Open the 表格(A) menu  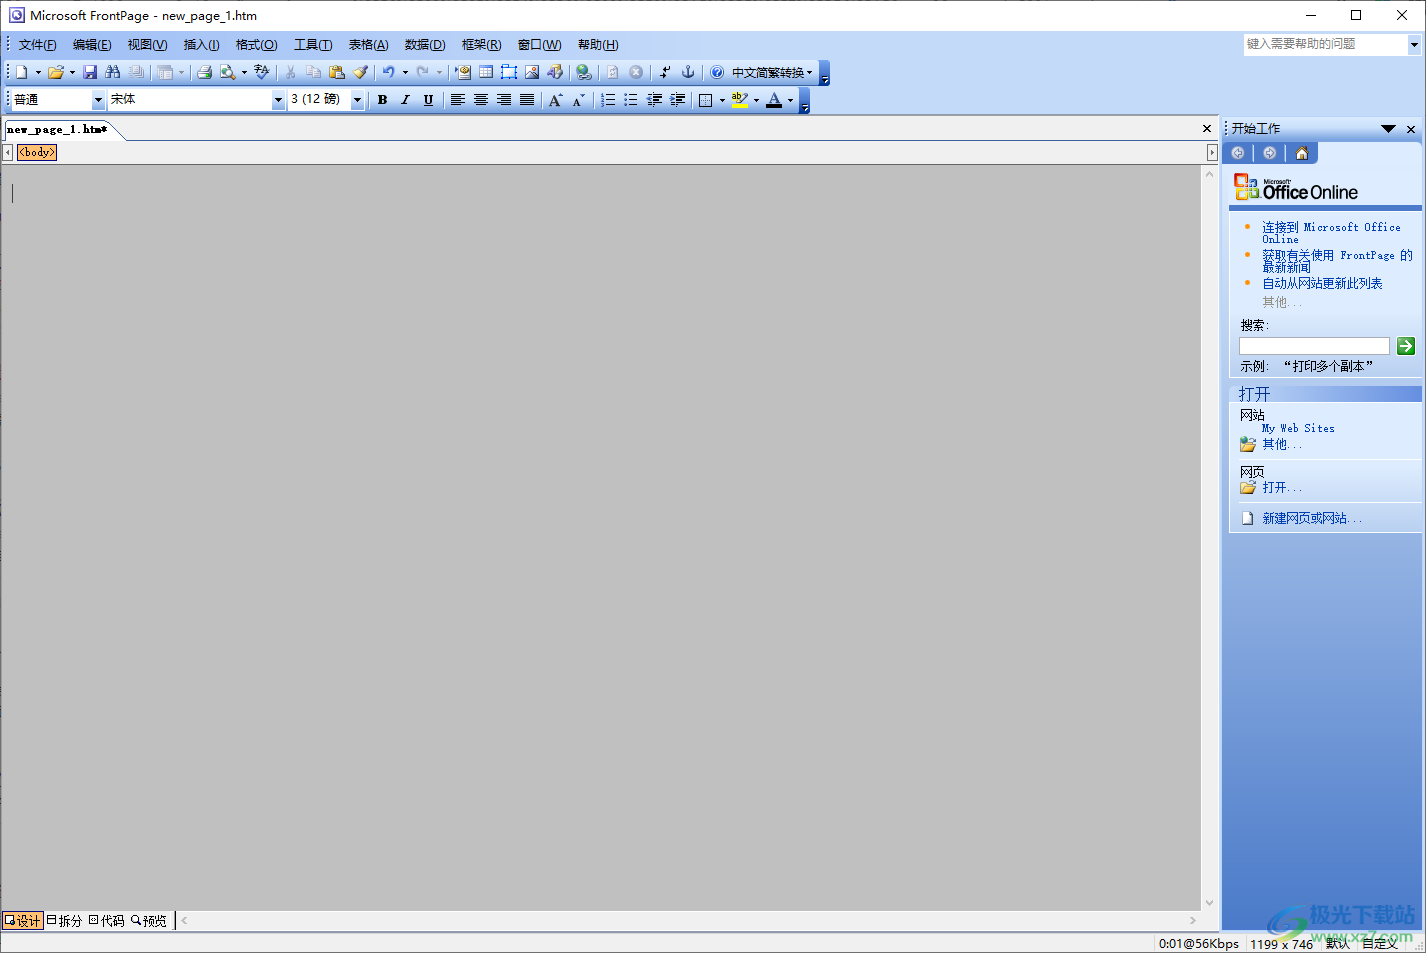coord(368,45)
